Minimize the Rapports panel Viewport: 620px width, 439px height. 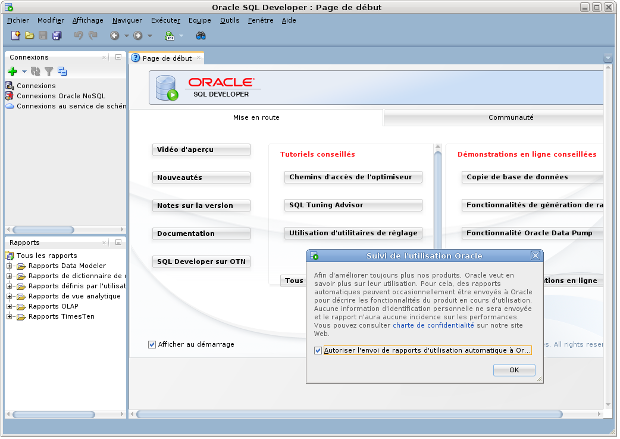[118, 242]
